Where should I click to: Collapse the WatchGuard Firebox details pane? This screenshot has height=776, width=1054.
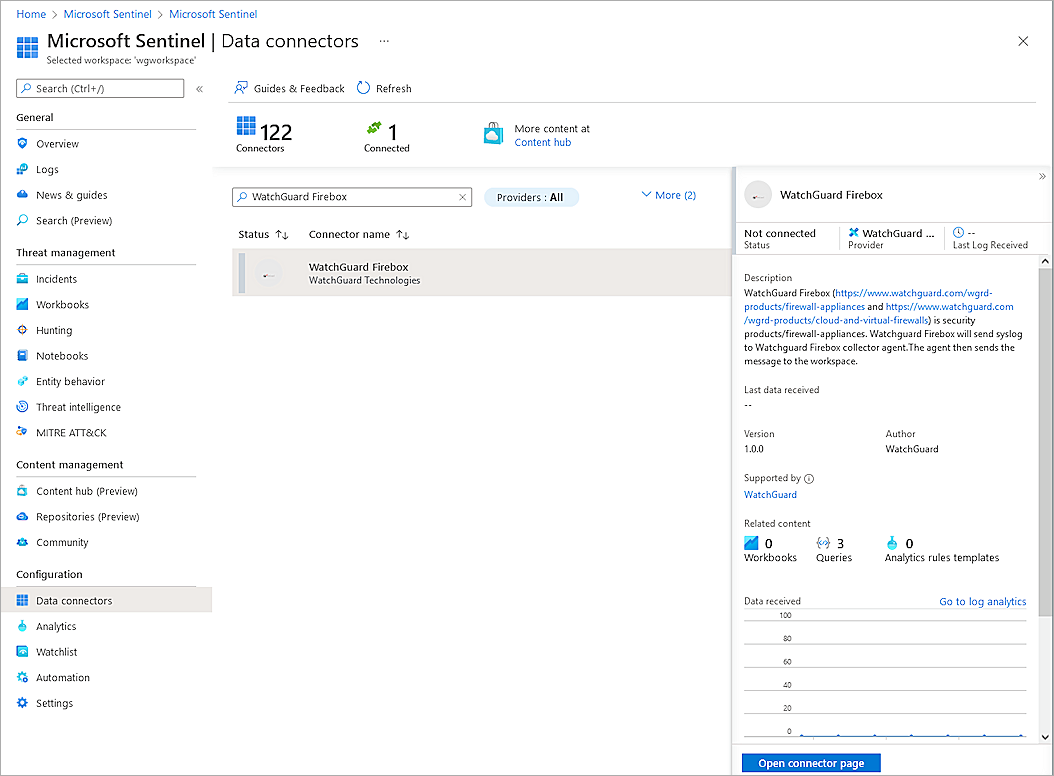(x=1042, y=175)
